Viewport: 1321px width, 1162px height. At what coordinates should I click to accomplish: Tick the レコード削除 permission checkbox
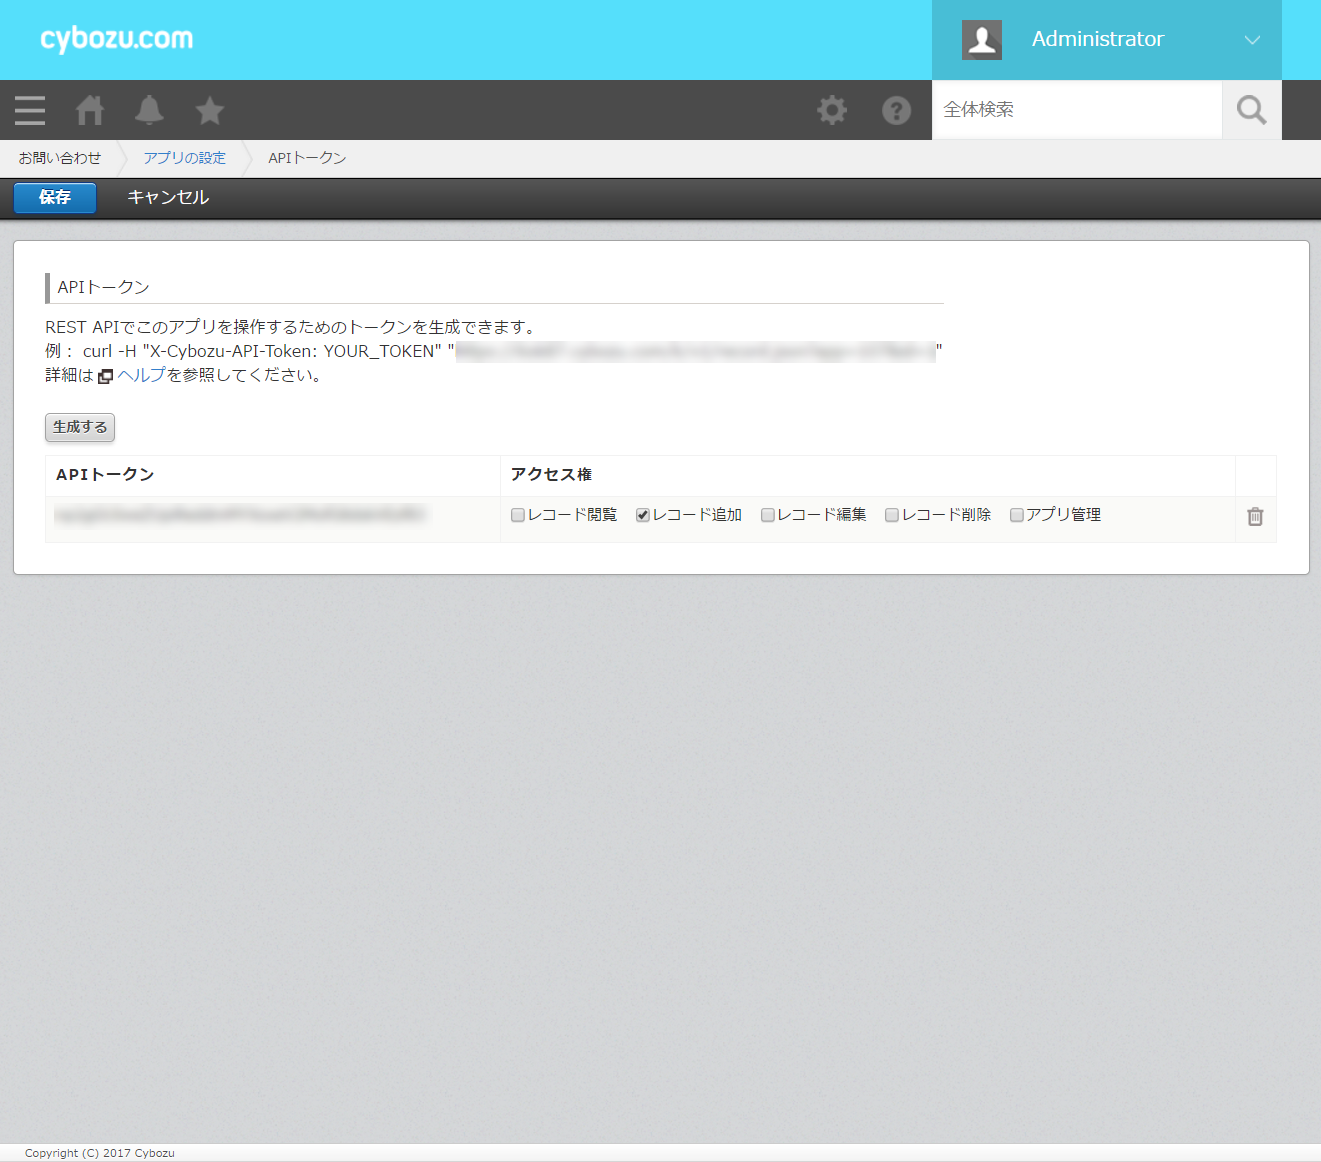892,515
